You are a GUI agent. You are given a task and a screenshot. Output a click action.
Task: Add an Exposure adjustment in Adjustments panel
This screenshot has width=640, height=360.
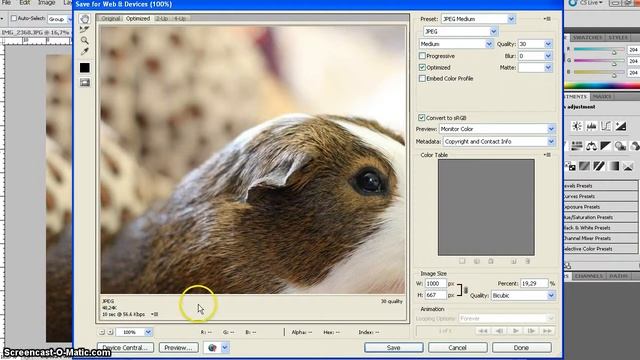(621, 126)
